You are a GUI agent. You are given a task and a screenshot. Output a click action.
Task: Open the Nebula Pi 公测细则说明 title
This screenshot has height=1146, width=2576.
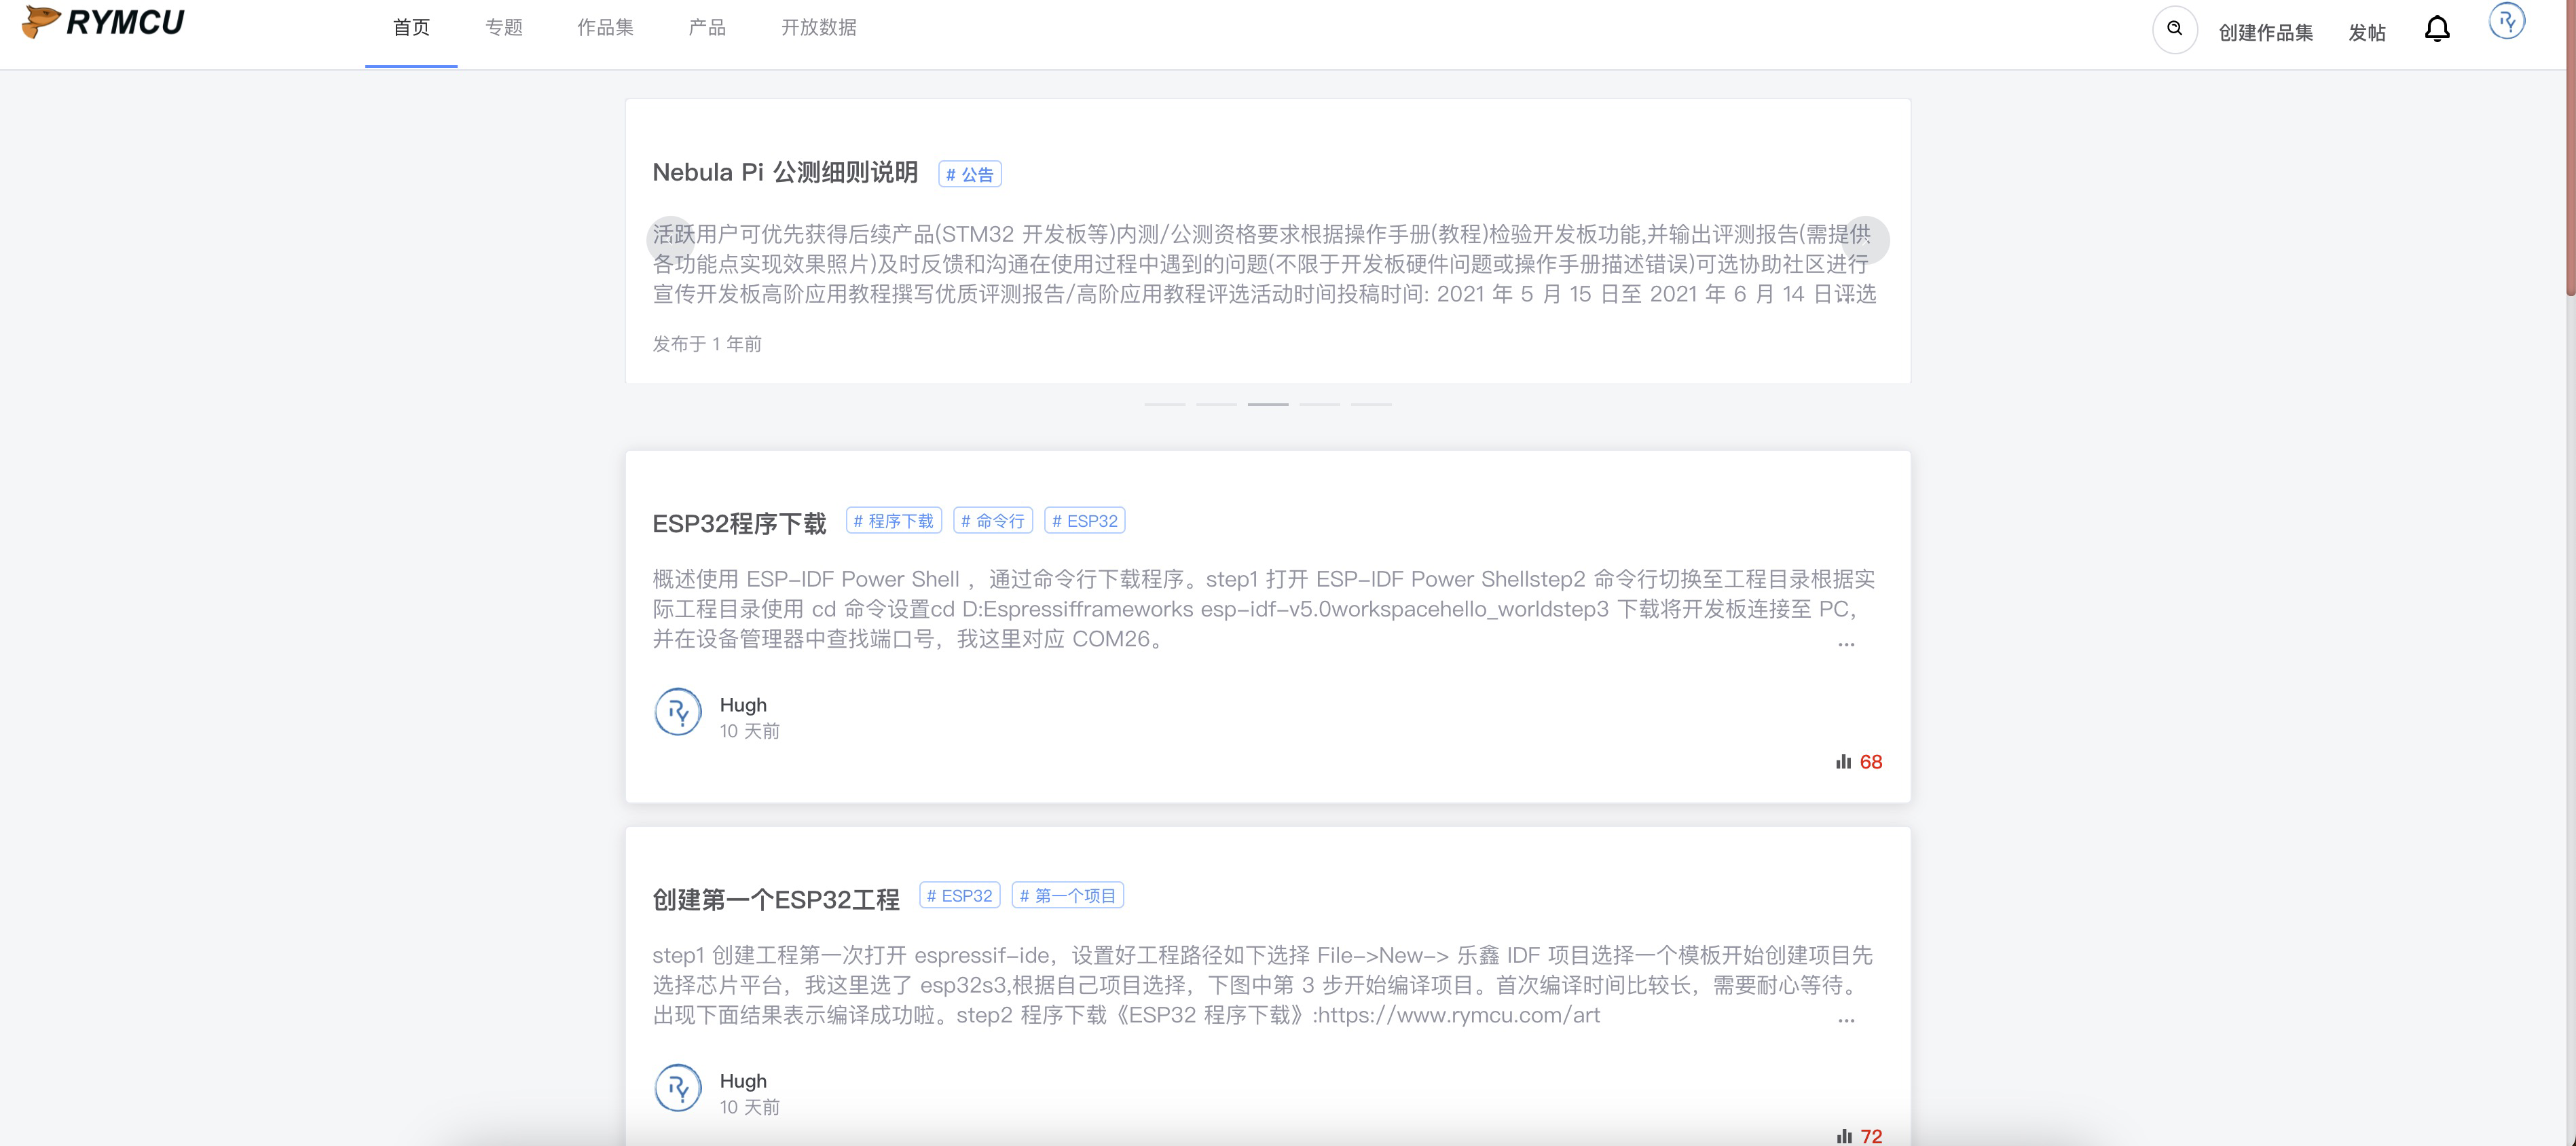[x=785, y=172]
